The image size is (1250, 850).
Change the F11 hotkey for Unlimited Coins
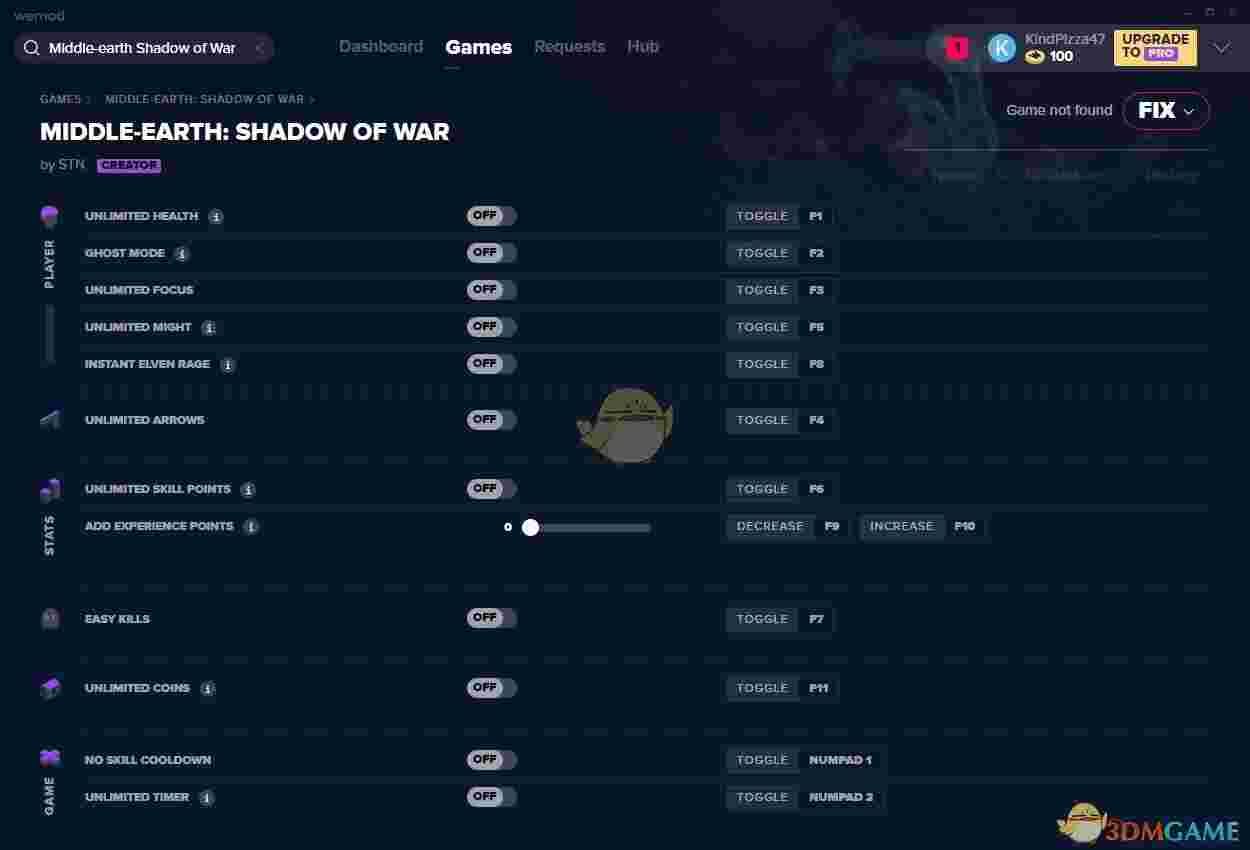click(819, 688)
